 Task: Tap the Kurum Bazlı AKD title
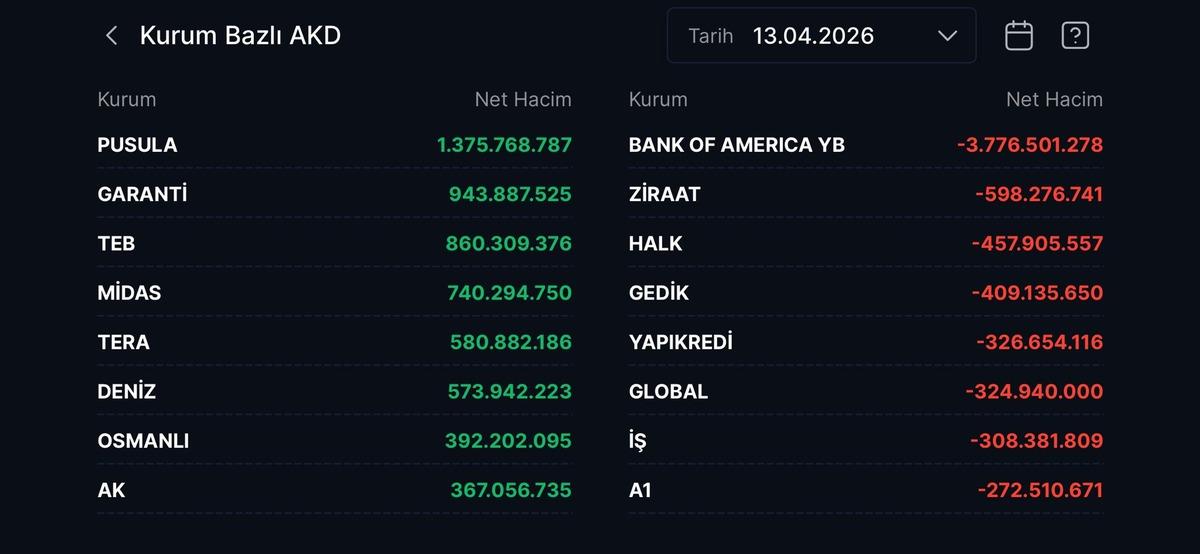pos(240,36)
